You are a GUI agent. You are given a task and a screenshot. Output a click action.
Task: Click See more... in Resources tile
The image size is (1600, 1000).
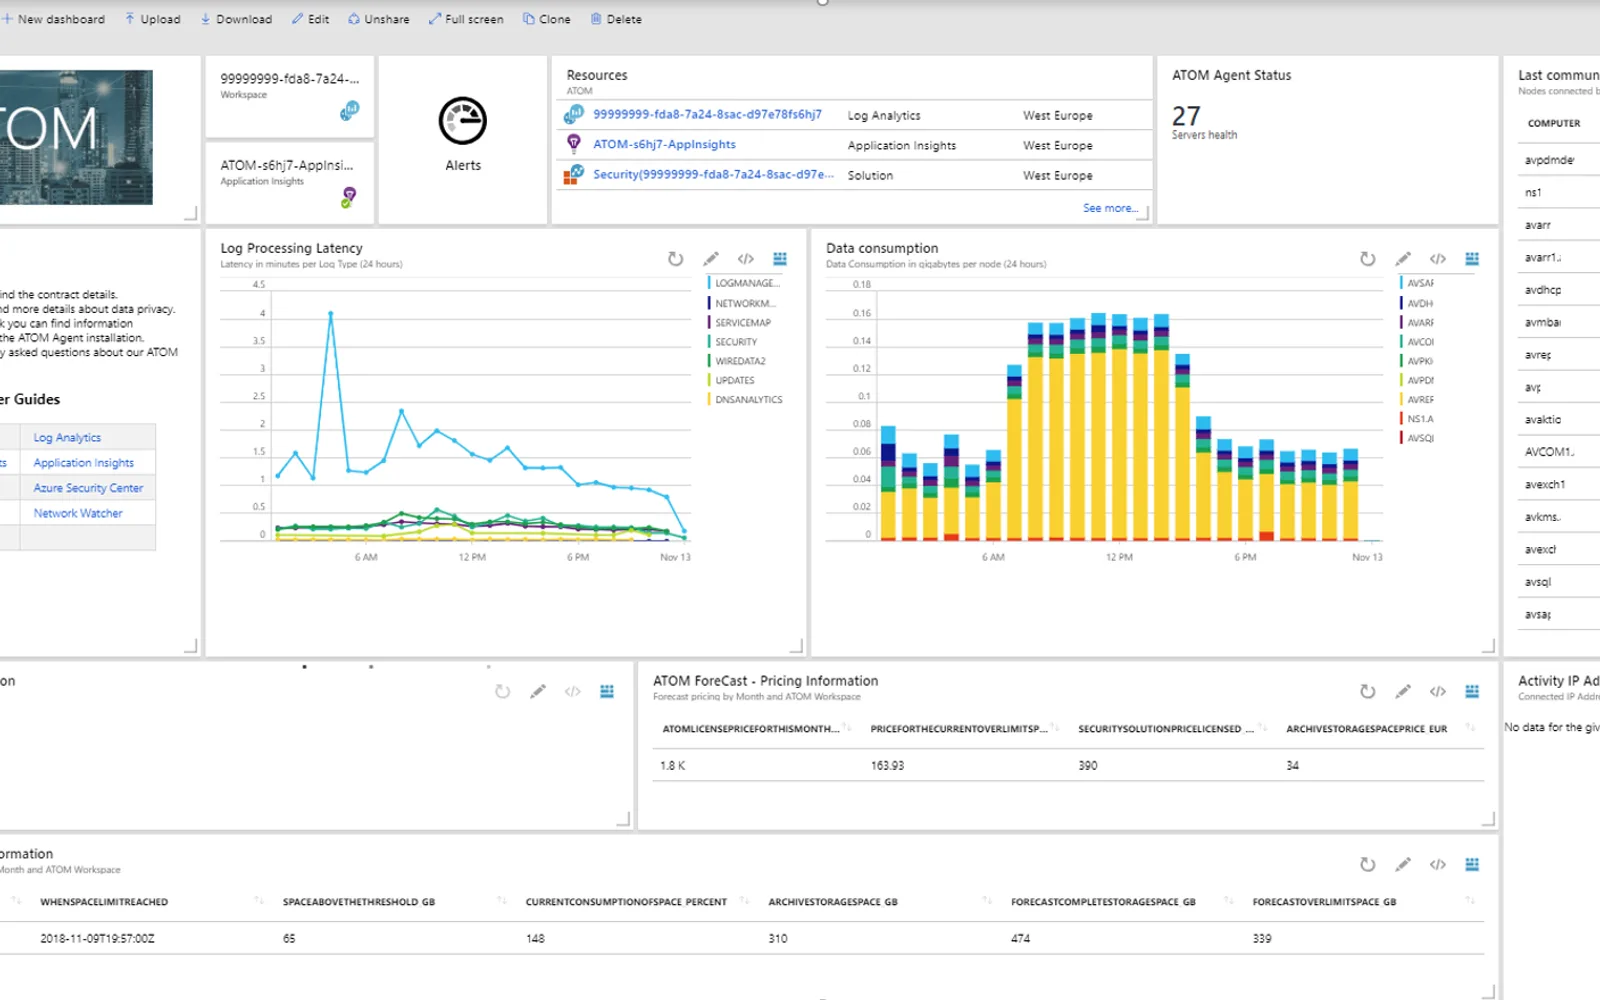click(x=1110, y=208)
